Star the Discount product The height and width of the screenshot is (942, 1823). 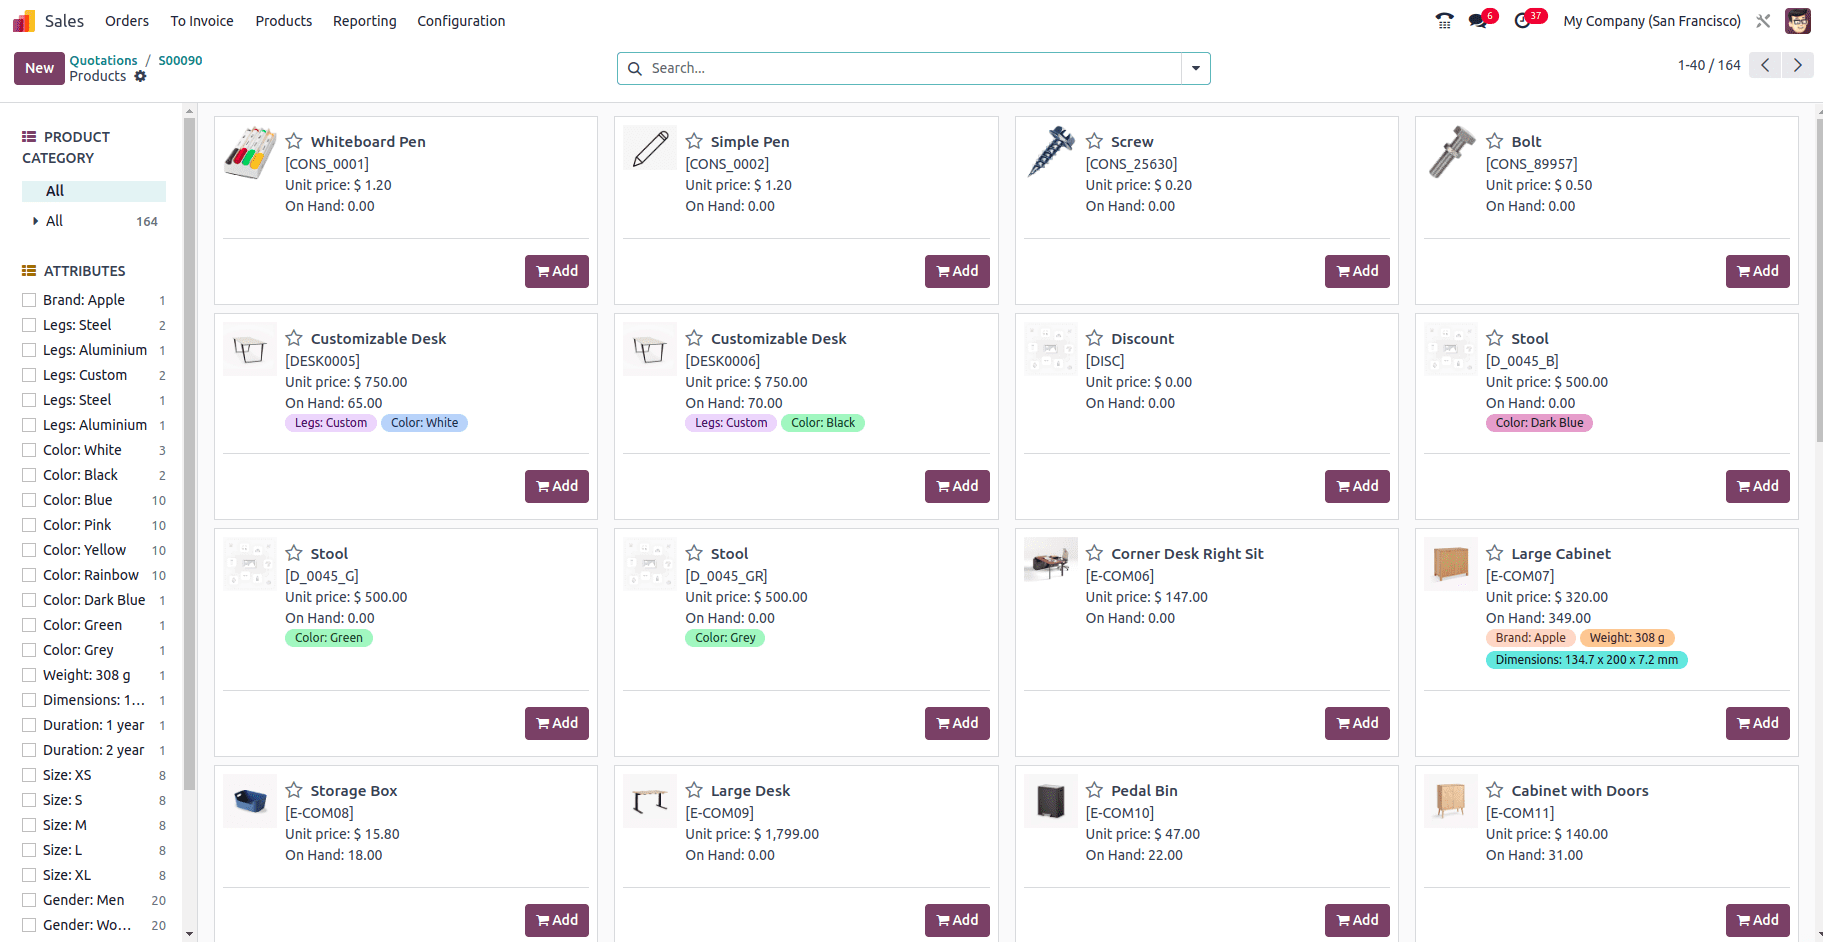pos(1095,338)
